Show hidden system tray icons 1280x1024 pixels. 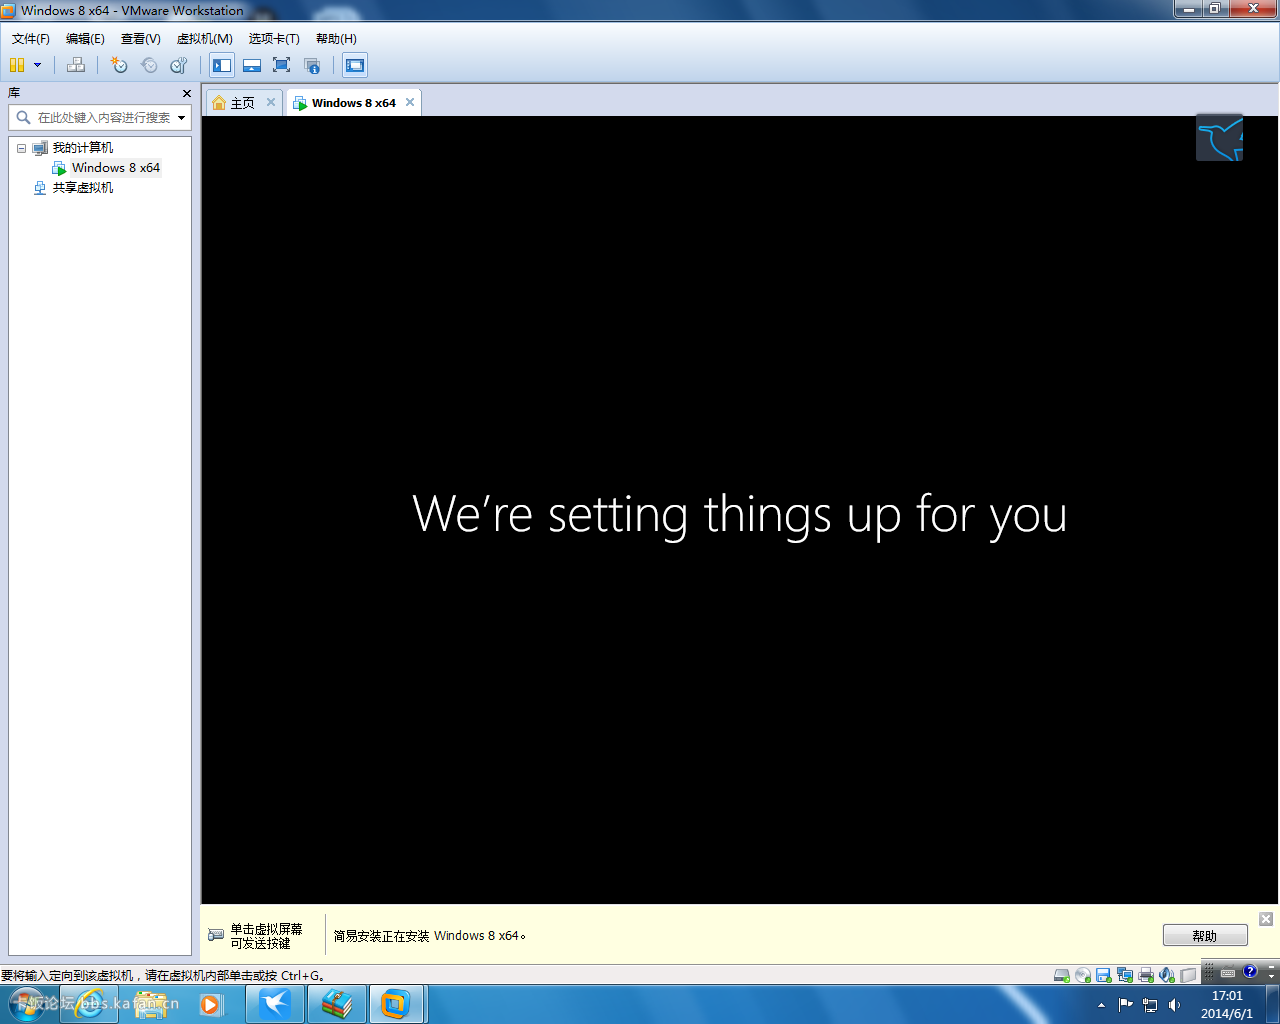point(1102,1005)
